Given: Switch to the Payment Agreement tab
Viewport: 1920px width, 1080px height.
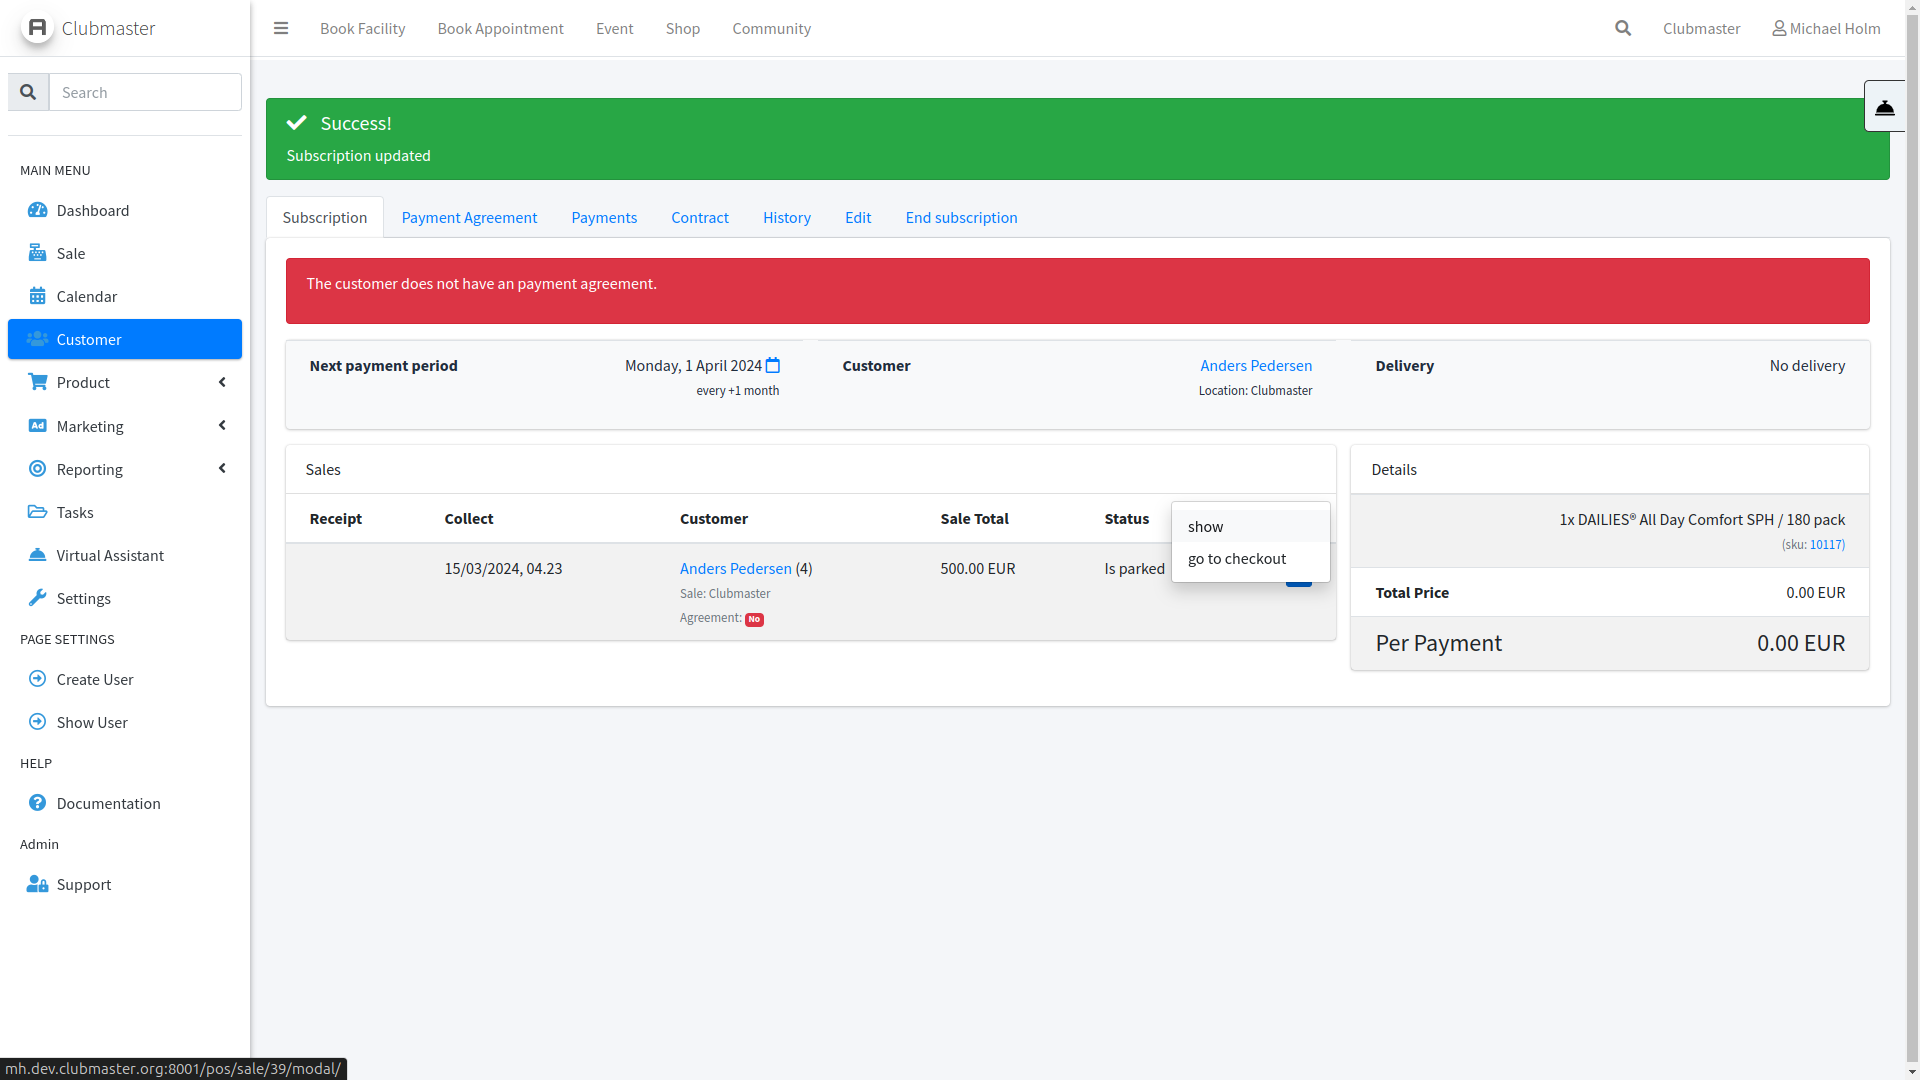Looking at the screenshot, I should click(469, 217).
